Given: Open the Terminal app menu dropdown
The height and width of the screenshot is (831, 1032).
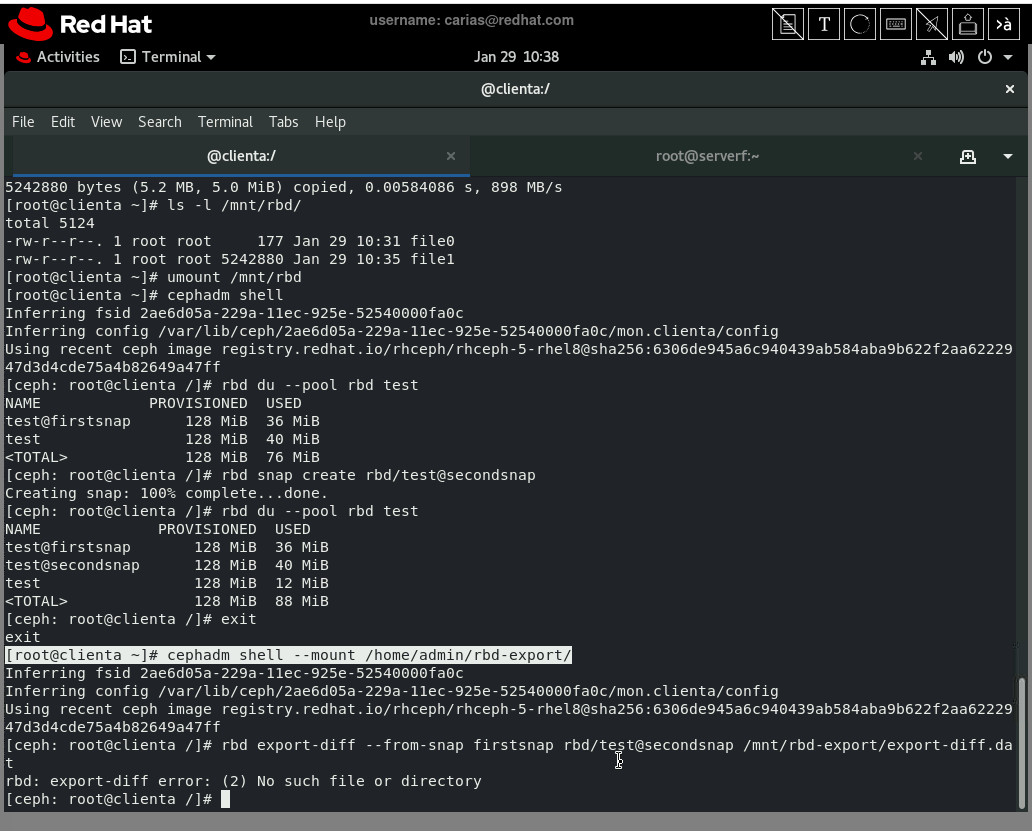Looking at the screenshot, I should (x=168, y=57).
